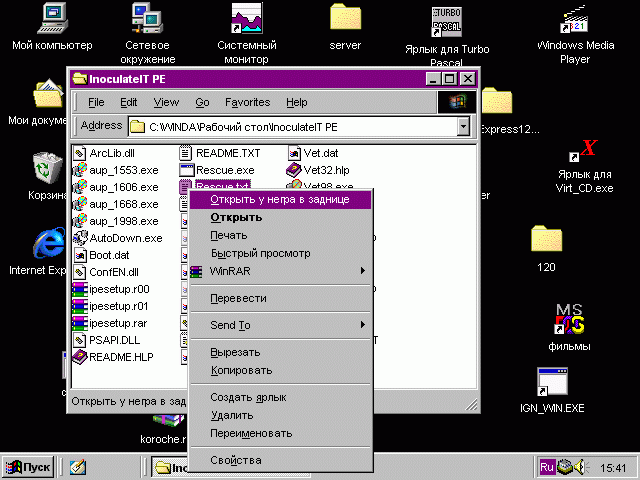The image size is (640, 480).
Task: Choose Печать in the context menu
Action: pyautogui.click(x=281, y=236)
